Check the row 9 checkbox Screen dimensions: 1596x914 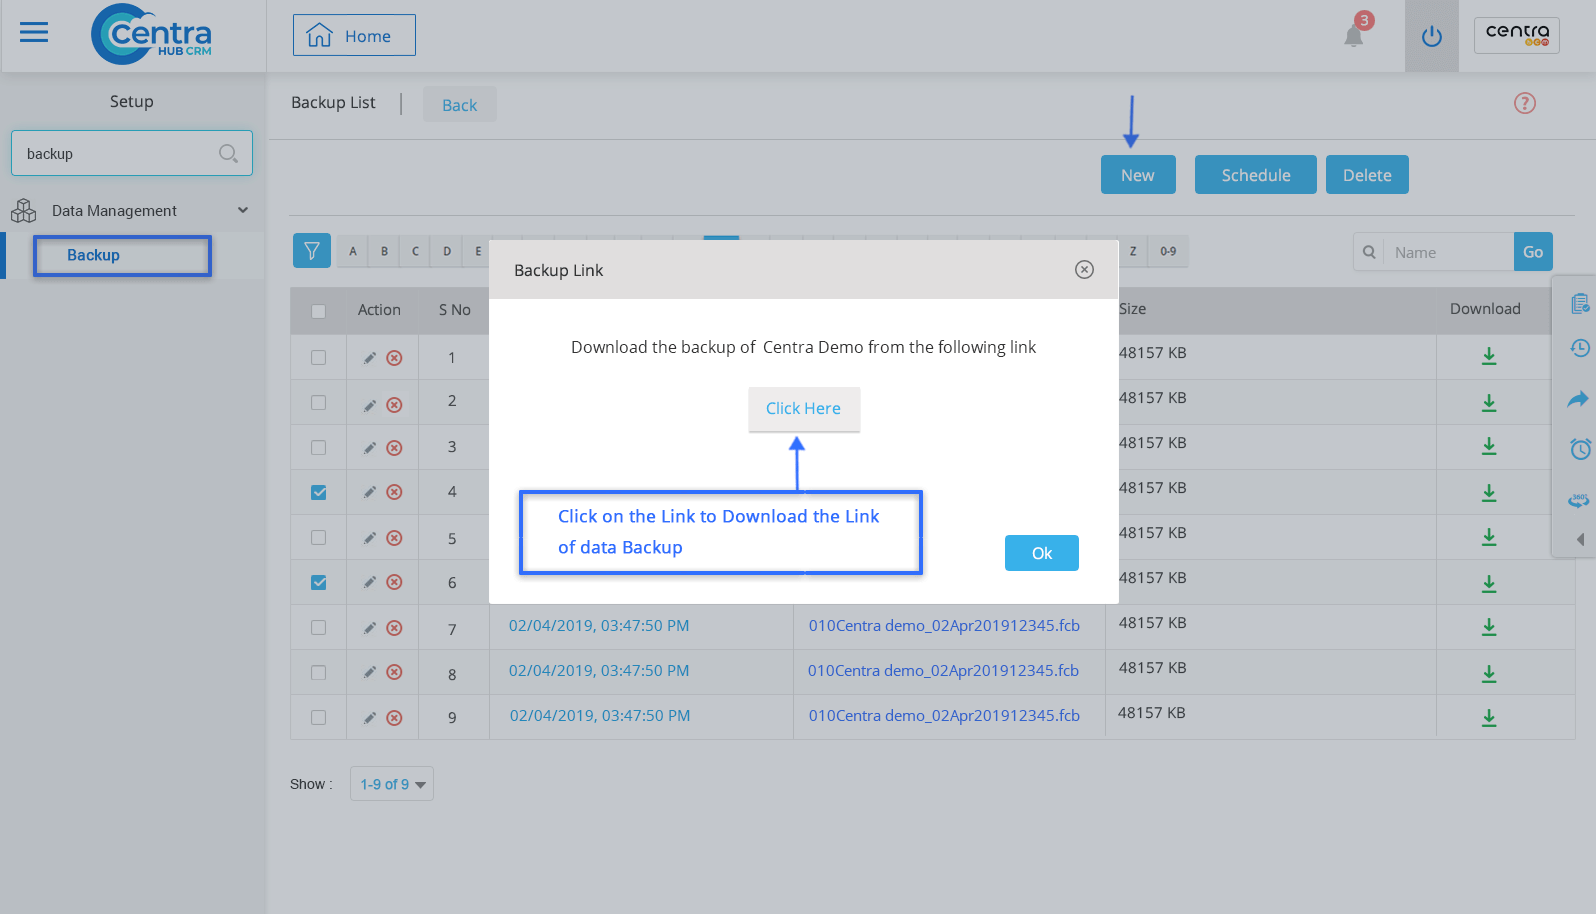[318, 717]
